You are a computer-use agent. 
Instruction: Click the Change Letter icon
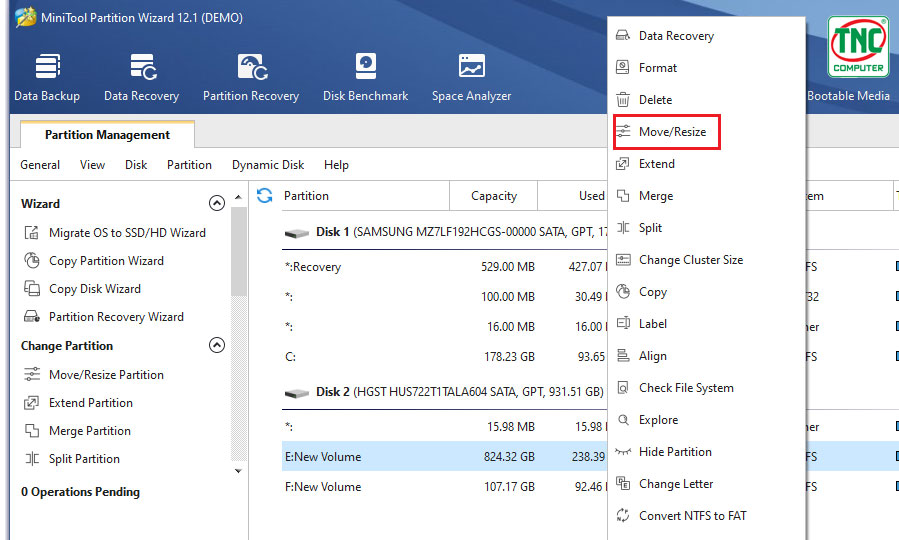tap(623, 483)
